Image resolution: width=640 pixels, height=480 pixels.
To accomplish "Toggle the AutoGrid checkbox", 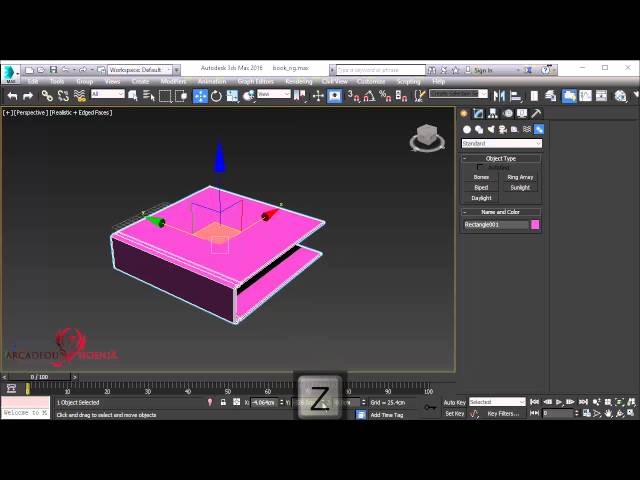I will tap(481, 167).
